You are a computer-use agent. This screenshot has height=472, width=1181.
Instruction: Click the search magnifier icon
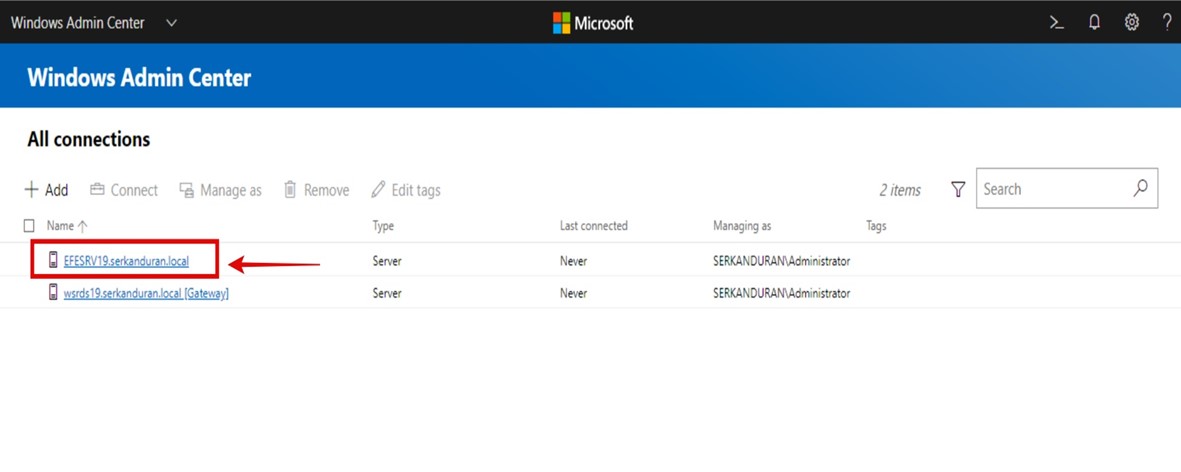click(1140, 188)
